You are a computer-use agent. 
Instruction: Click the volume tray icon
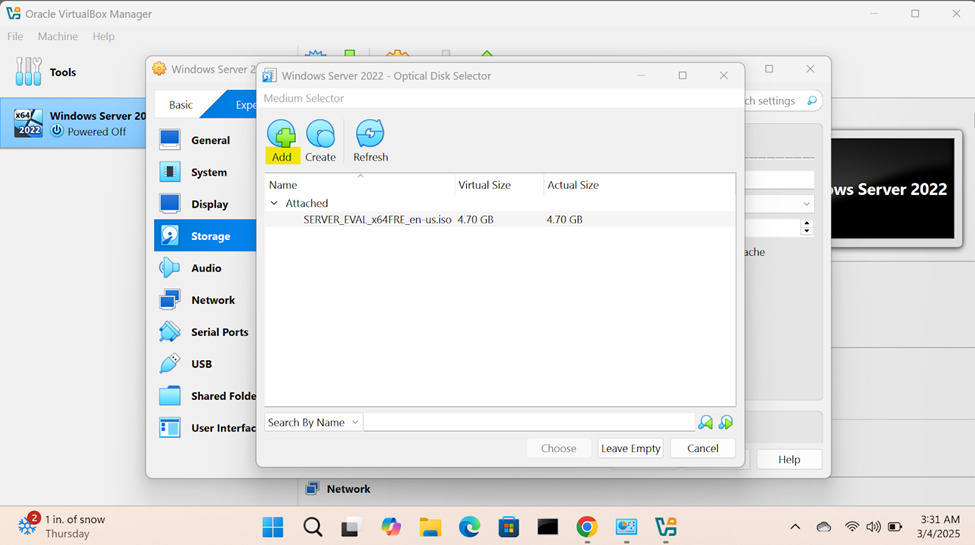point(873,527)
